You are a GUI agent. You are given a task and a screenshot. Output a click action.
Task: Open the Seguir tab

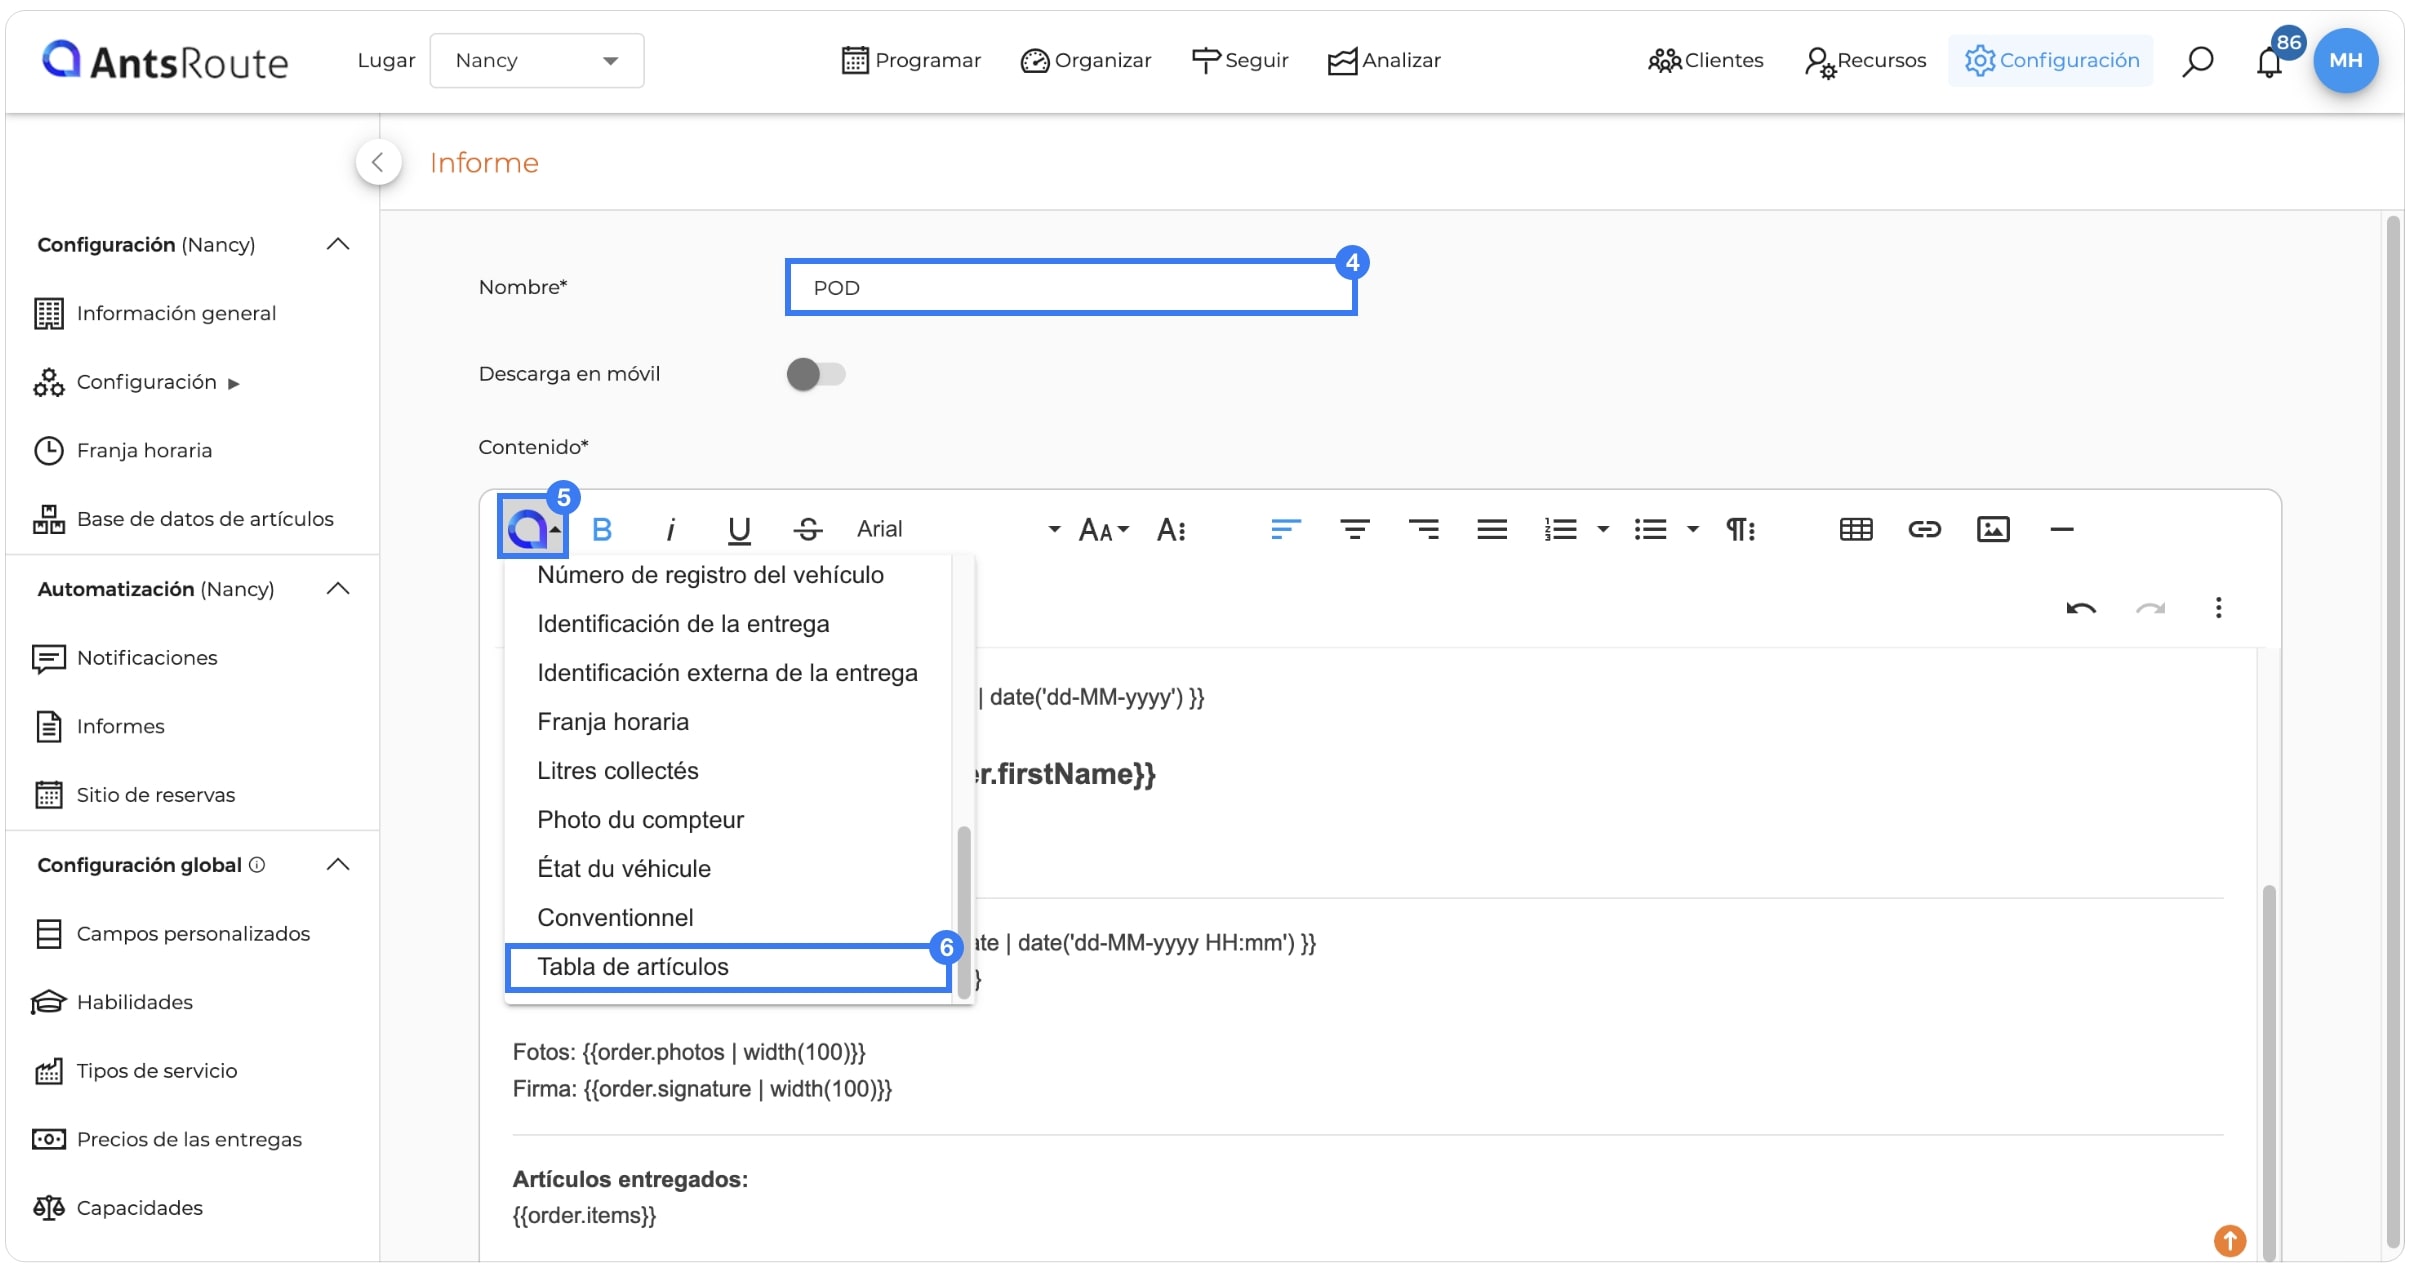[x=1240, y=61]
